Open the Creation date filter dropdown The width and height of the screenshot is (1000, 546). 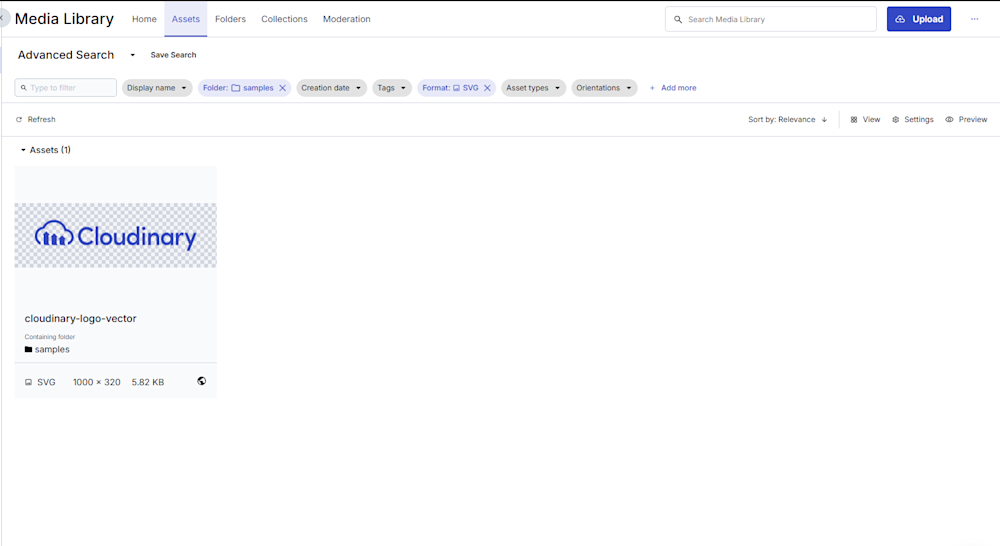tap(332, 88)
